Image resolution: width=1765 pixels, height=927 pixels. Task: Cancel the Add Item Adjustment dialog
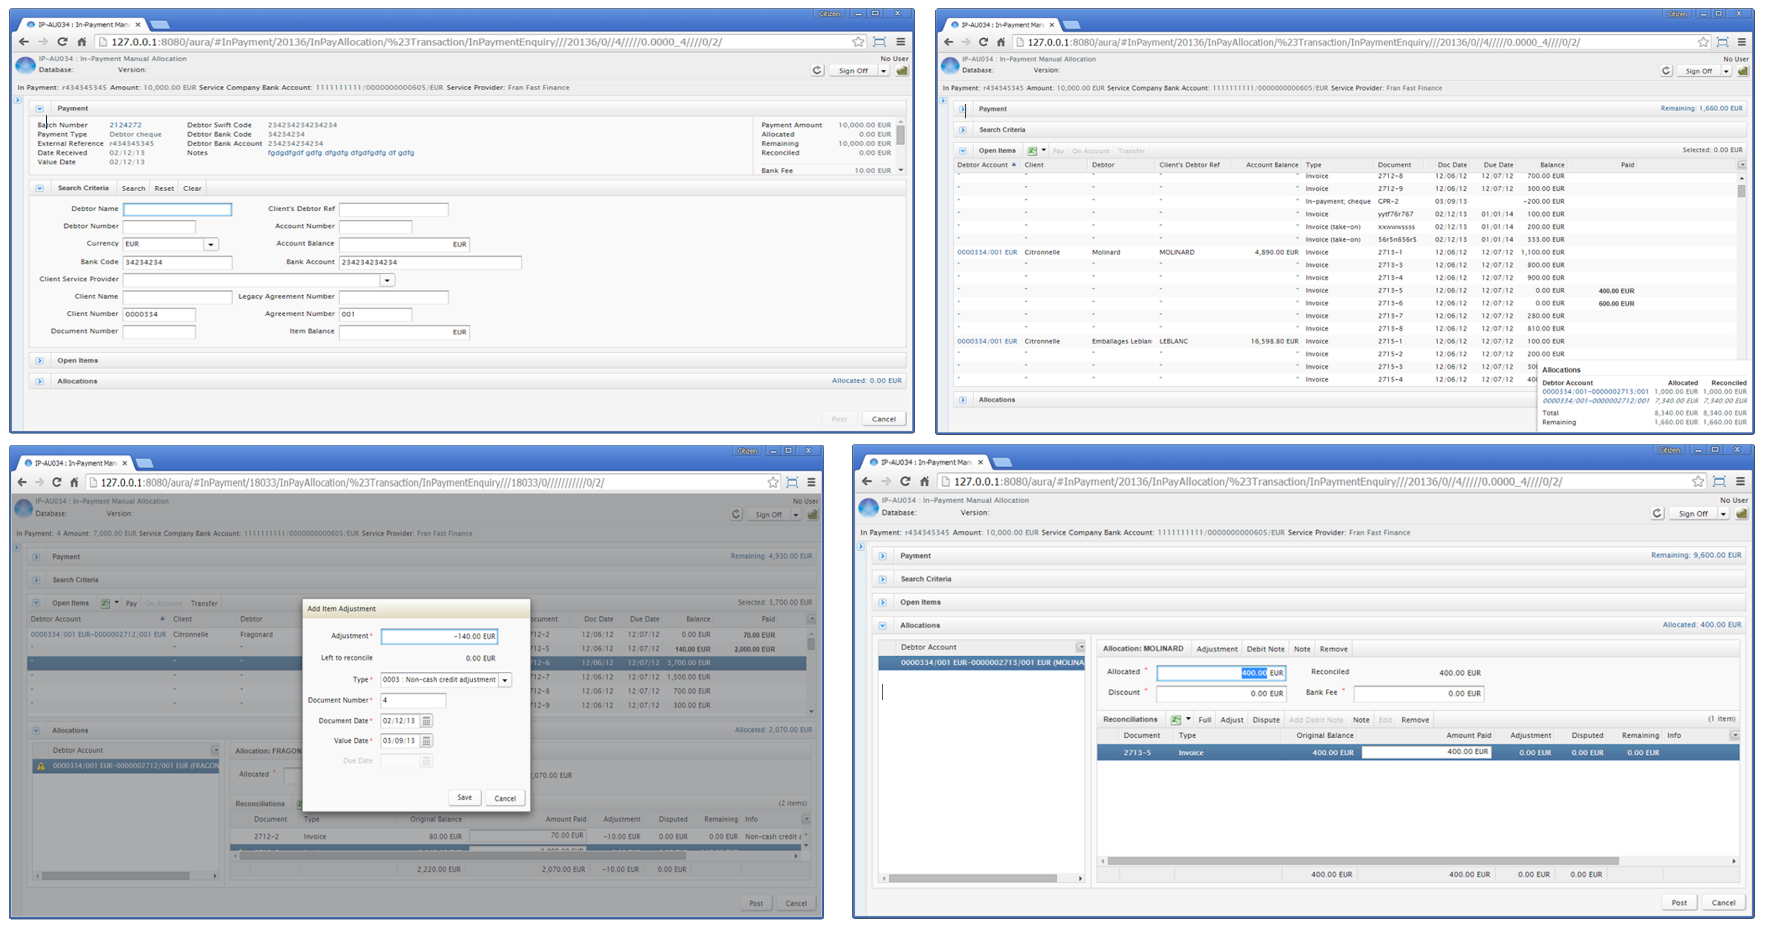505,798
